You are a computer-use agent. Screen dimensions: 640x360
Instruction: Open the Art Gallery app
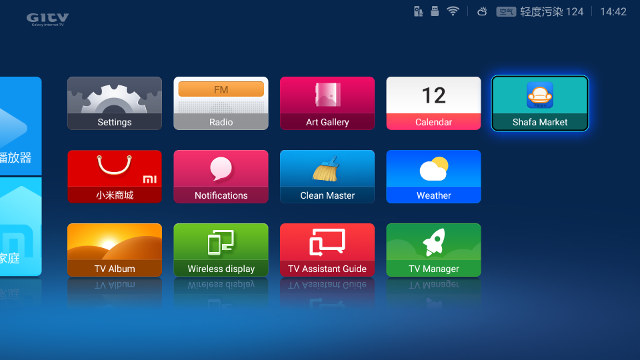[327, 103]
